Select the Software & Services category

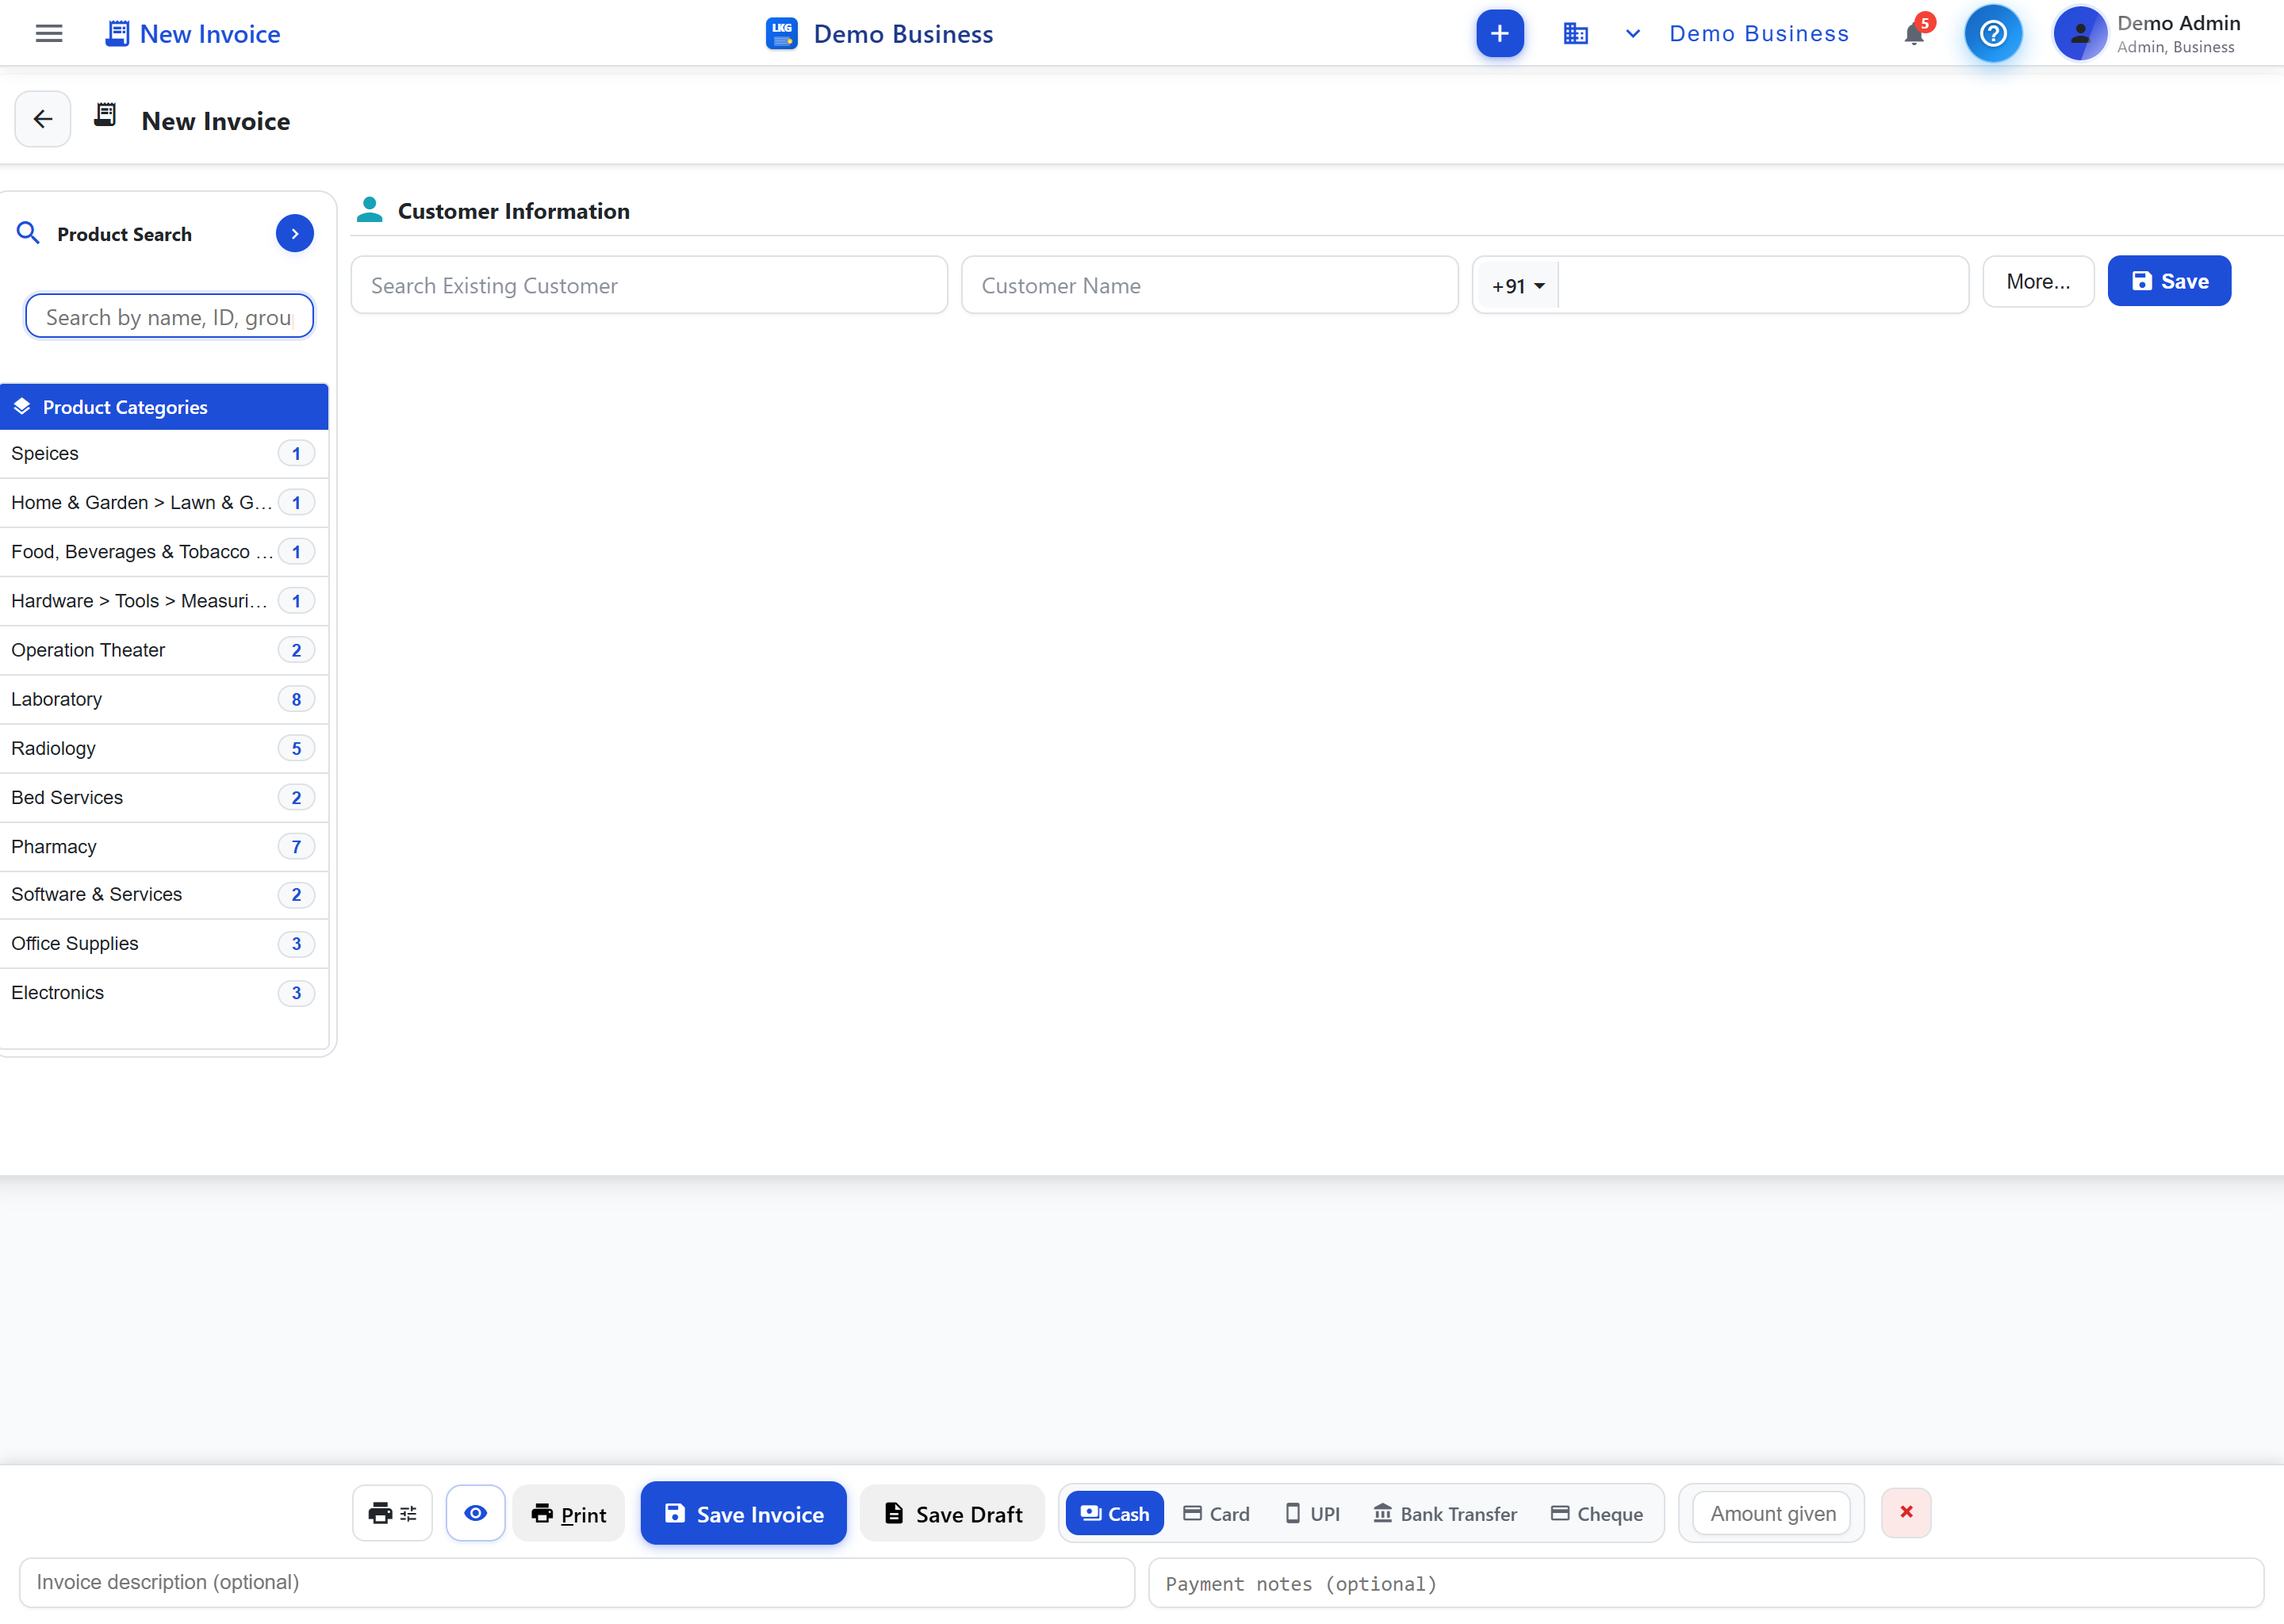pyautogui.click(x=163, y=895)
